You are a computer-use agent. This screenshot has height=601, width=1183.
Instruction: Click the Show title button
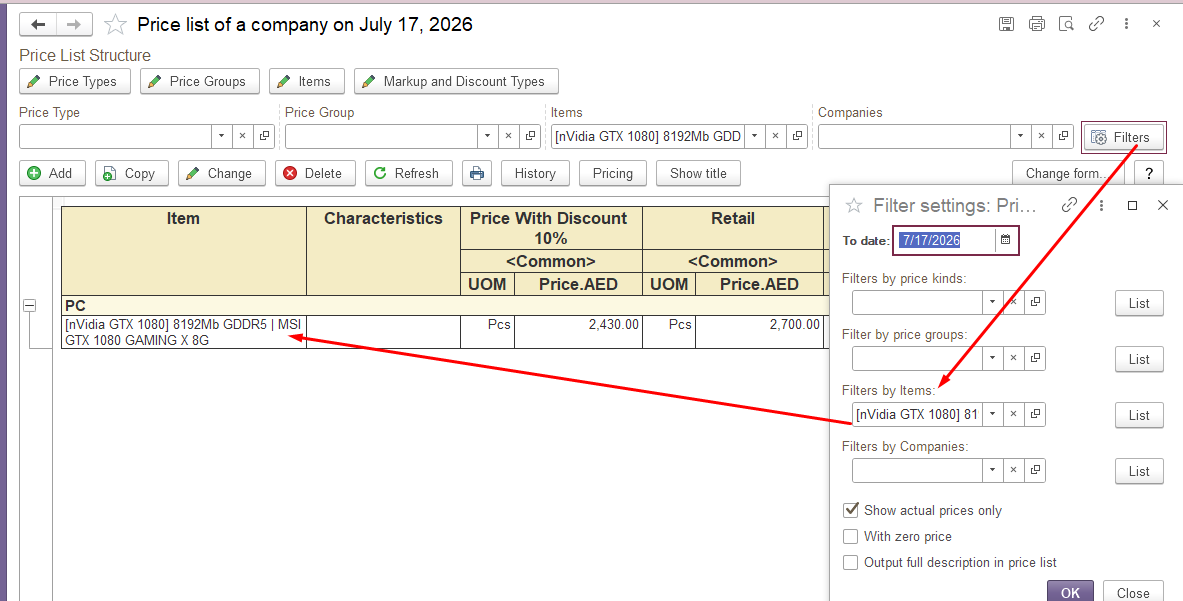click(x=698, y=173)
